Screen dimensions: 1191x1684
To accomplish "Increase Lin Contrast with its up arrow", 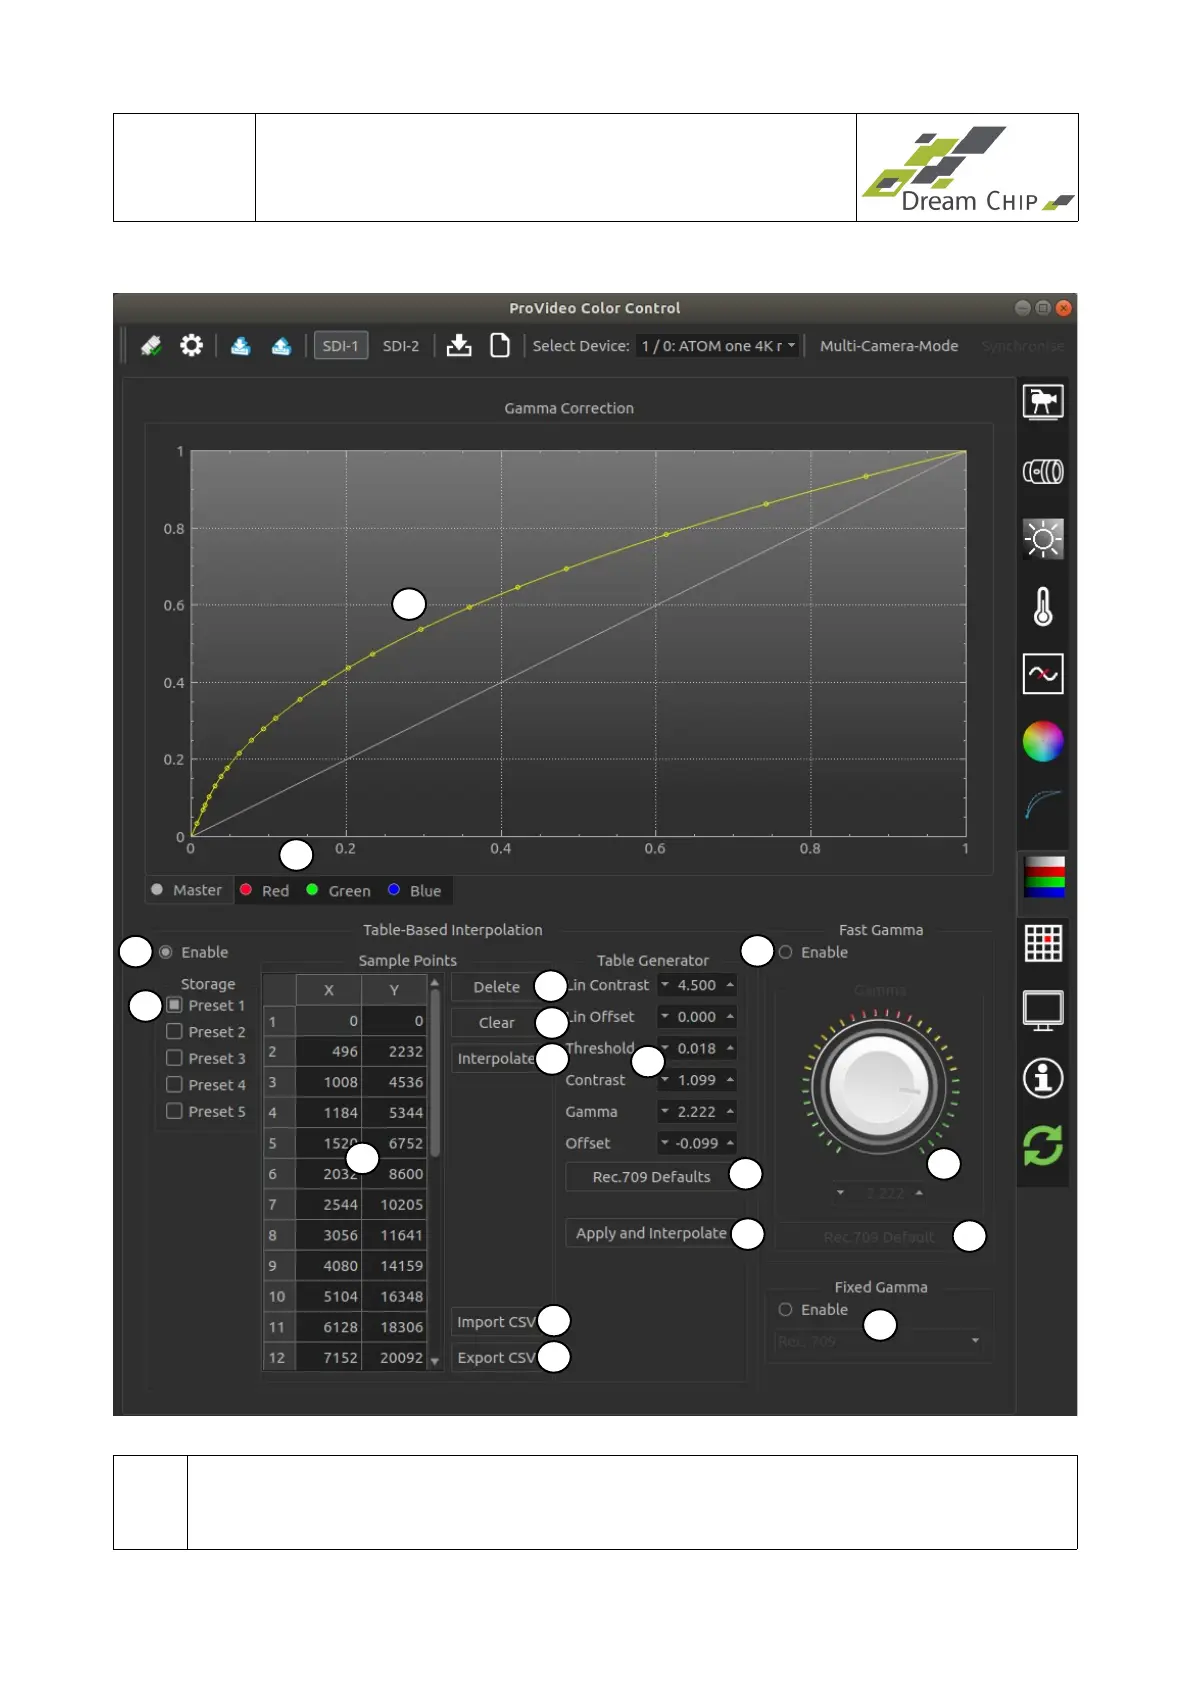I will (x=730, y=985).
